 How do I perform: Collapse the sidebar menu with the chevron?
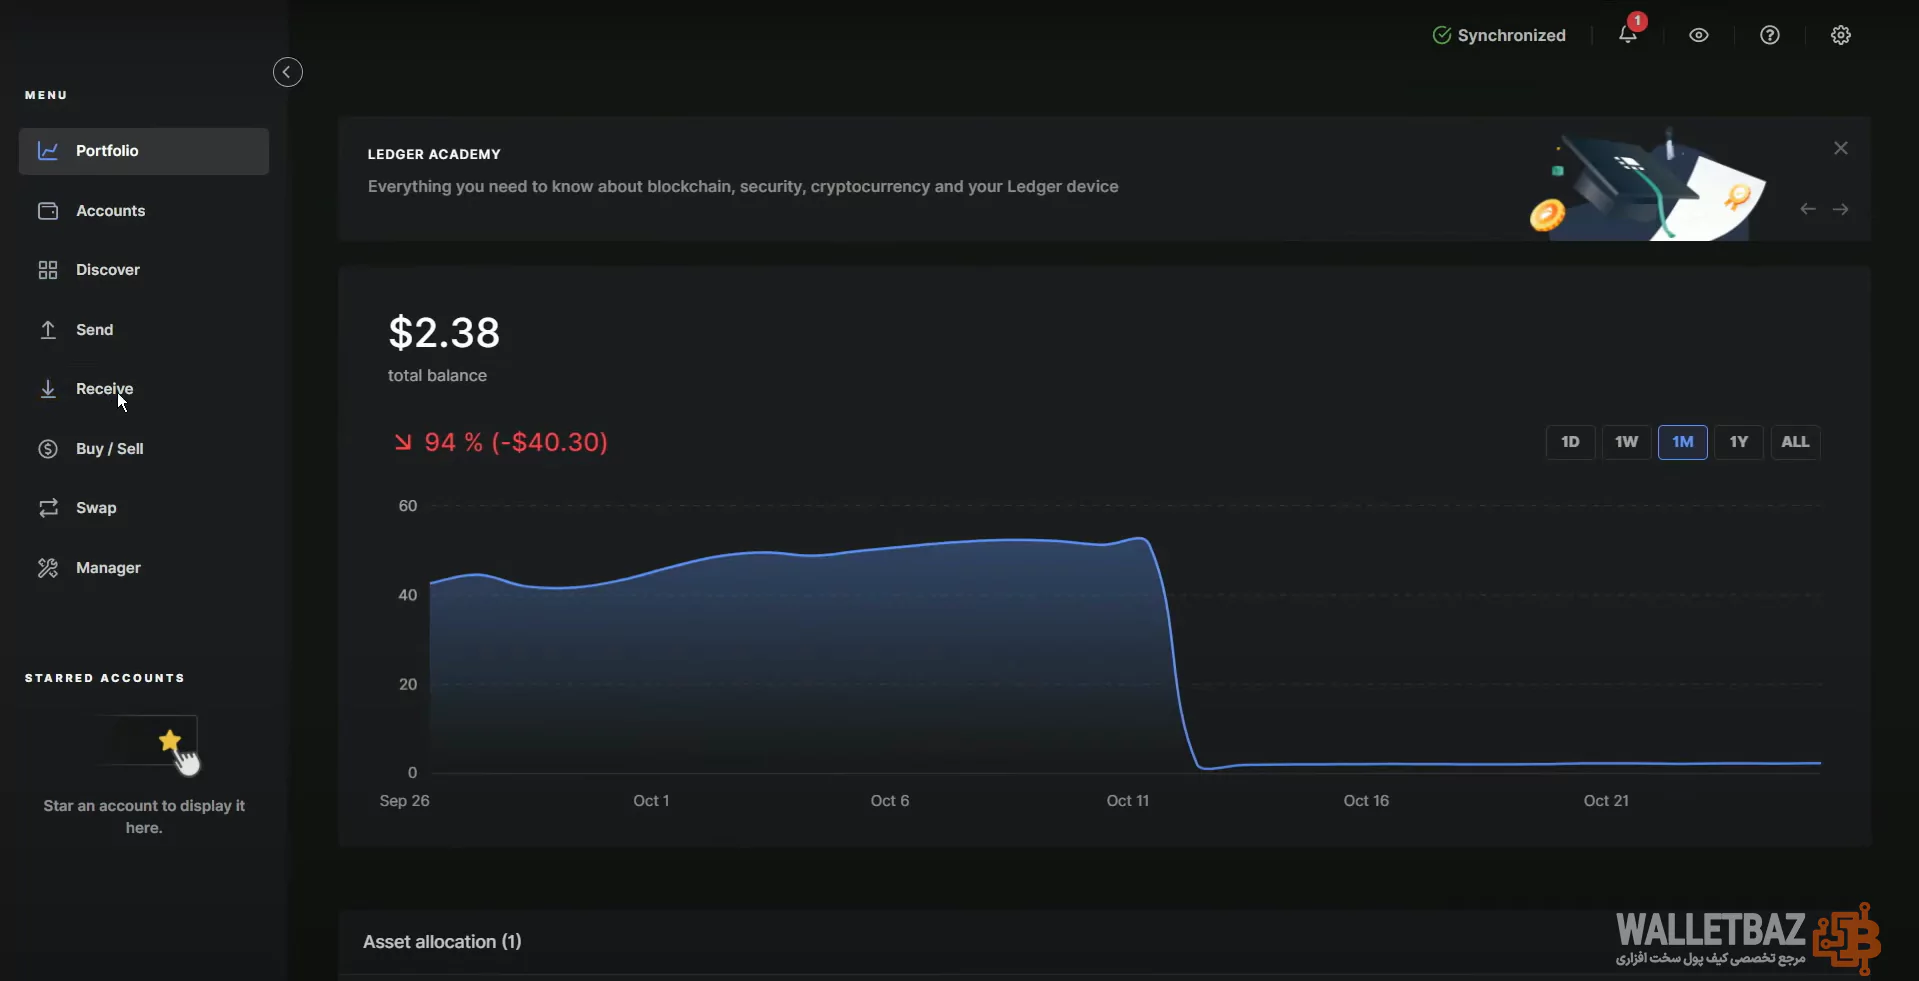coord(287,72)
